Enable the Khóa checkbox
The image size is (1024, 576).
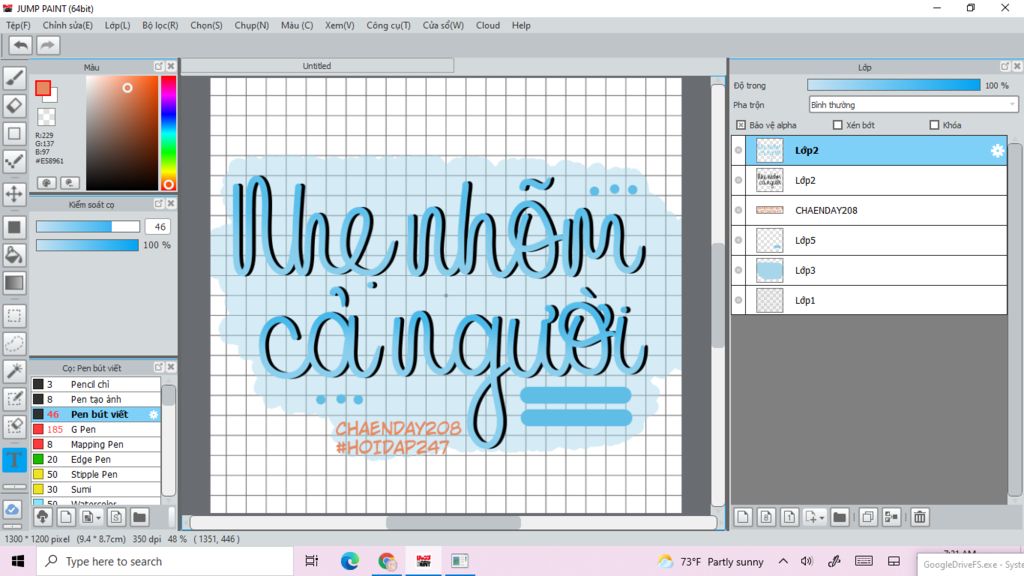tap(934, 125)
